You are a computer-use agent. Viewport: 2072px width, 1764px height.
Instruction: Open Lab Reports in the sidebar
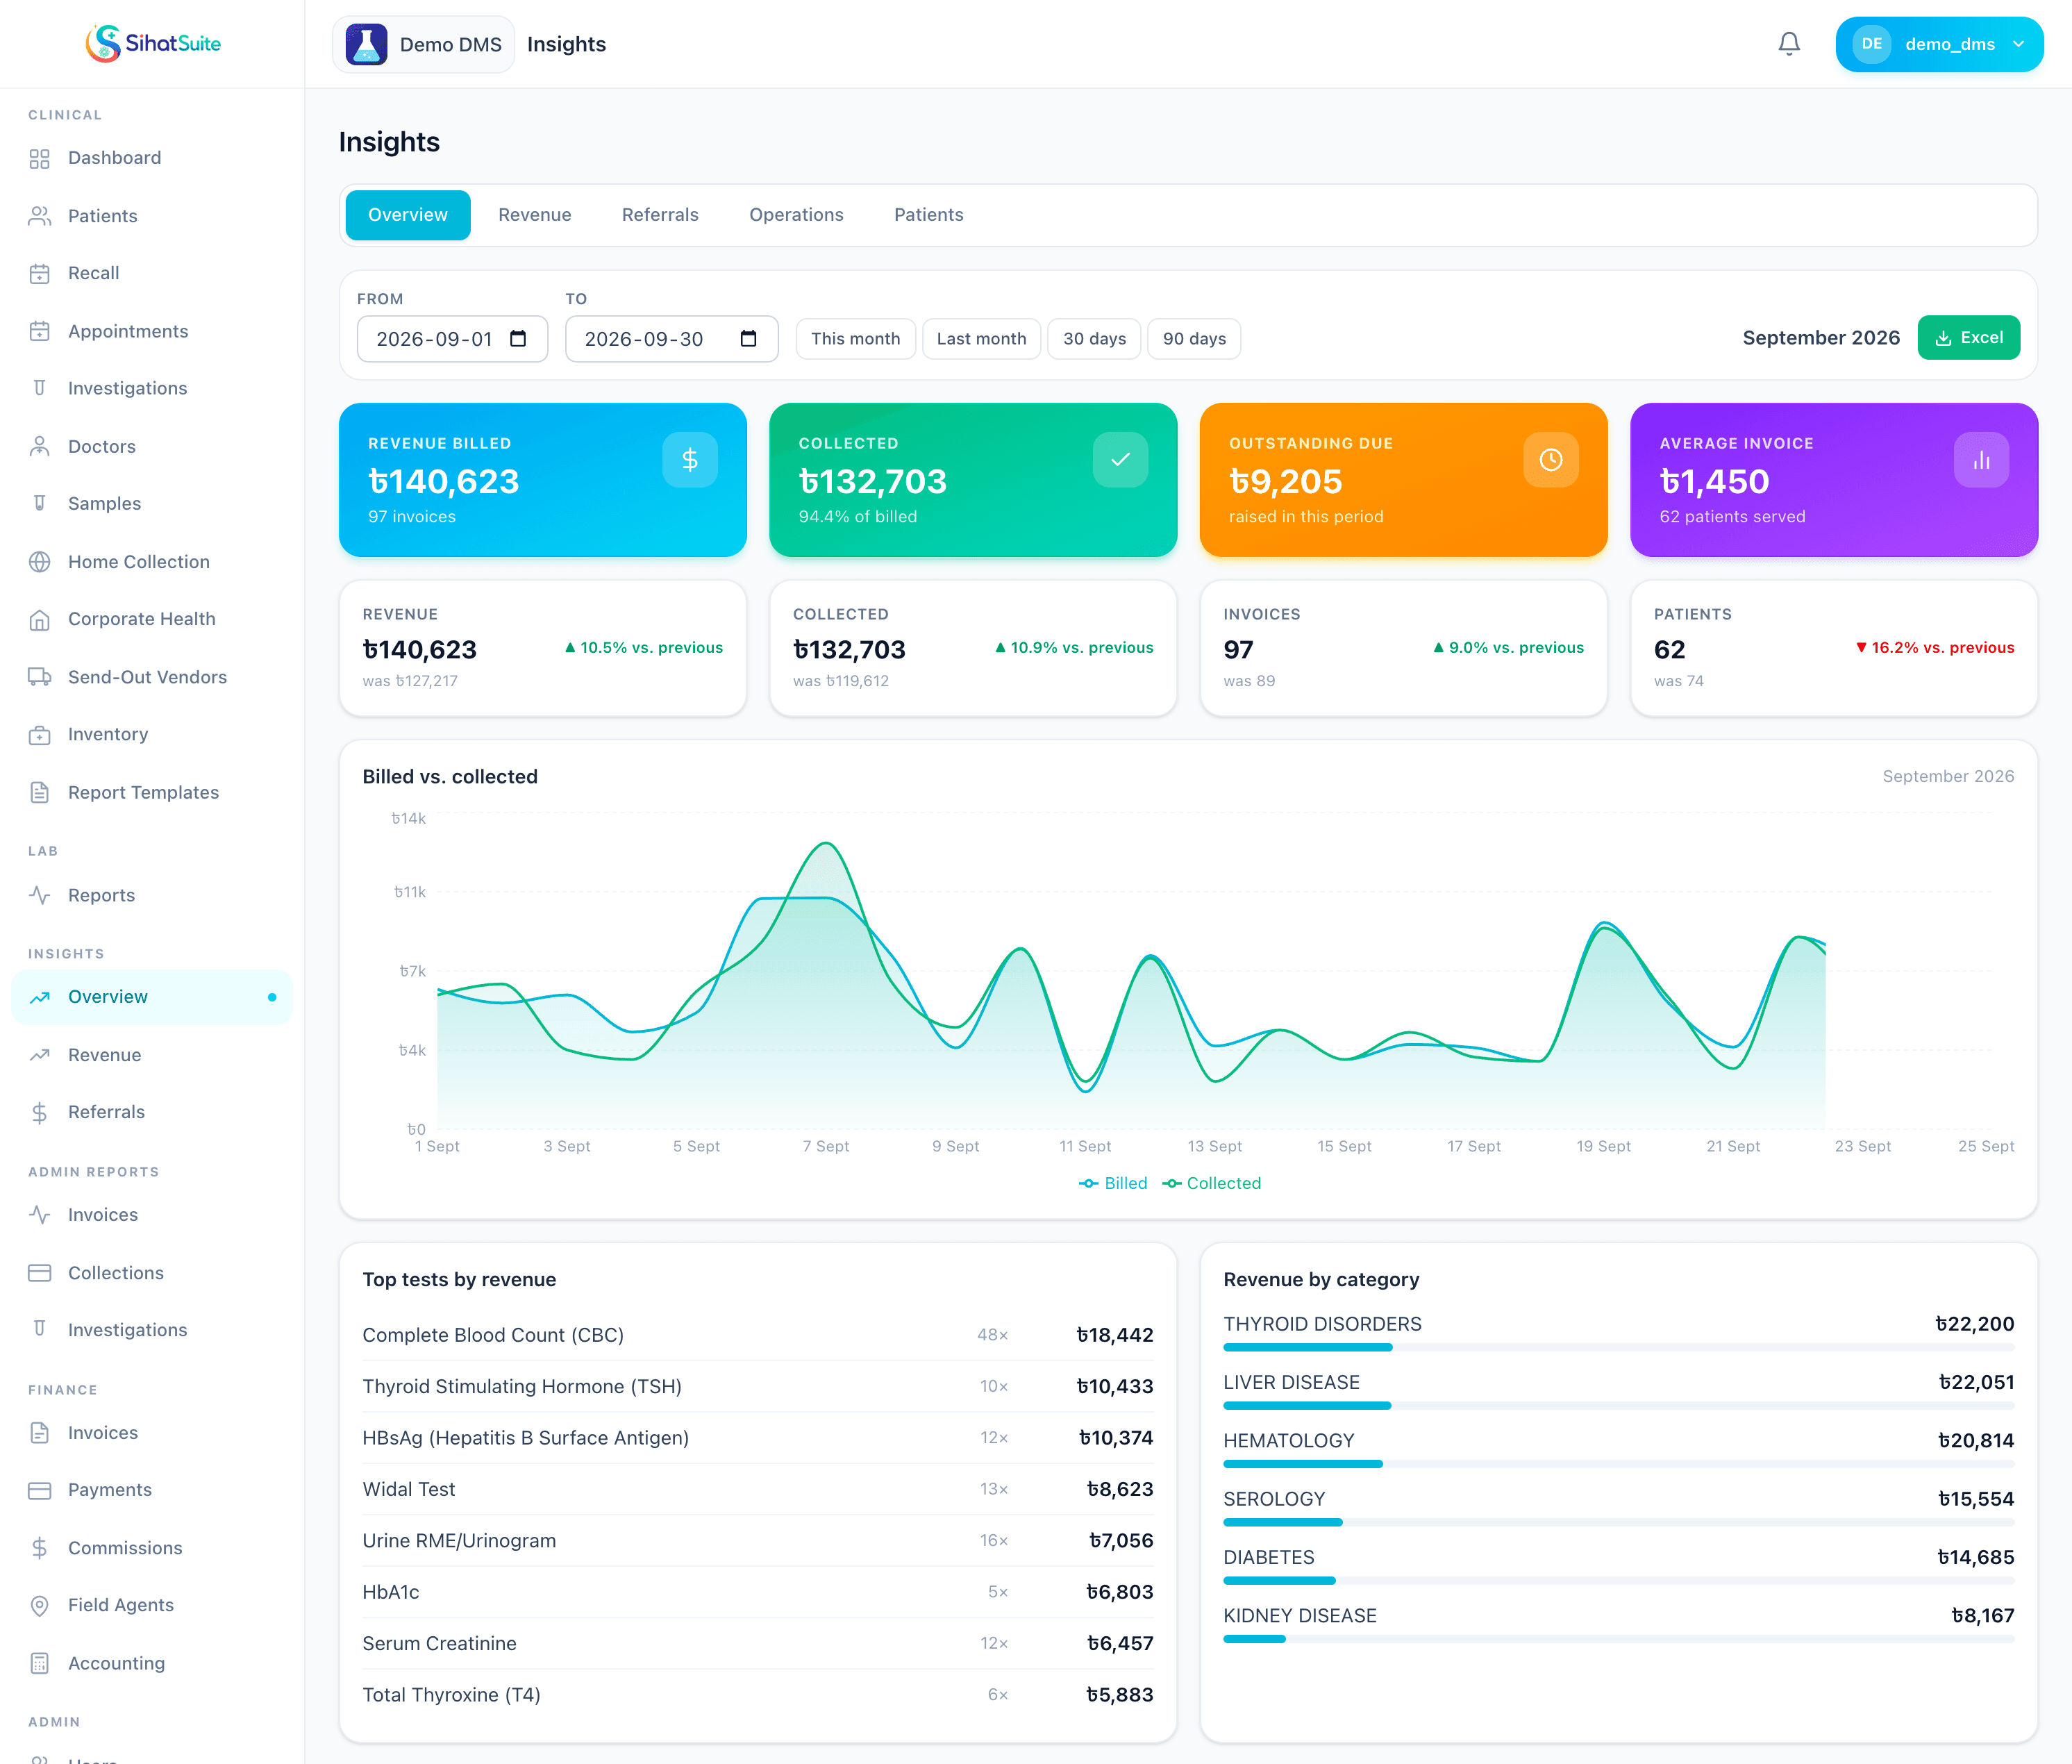(152, 895)
